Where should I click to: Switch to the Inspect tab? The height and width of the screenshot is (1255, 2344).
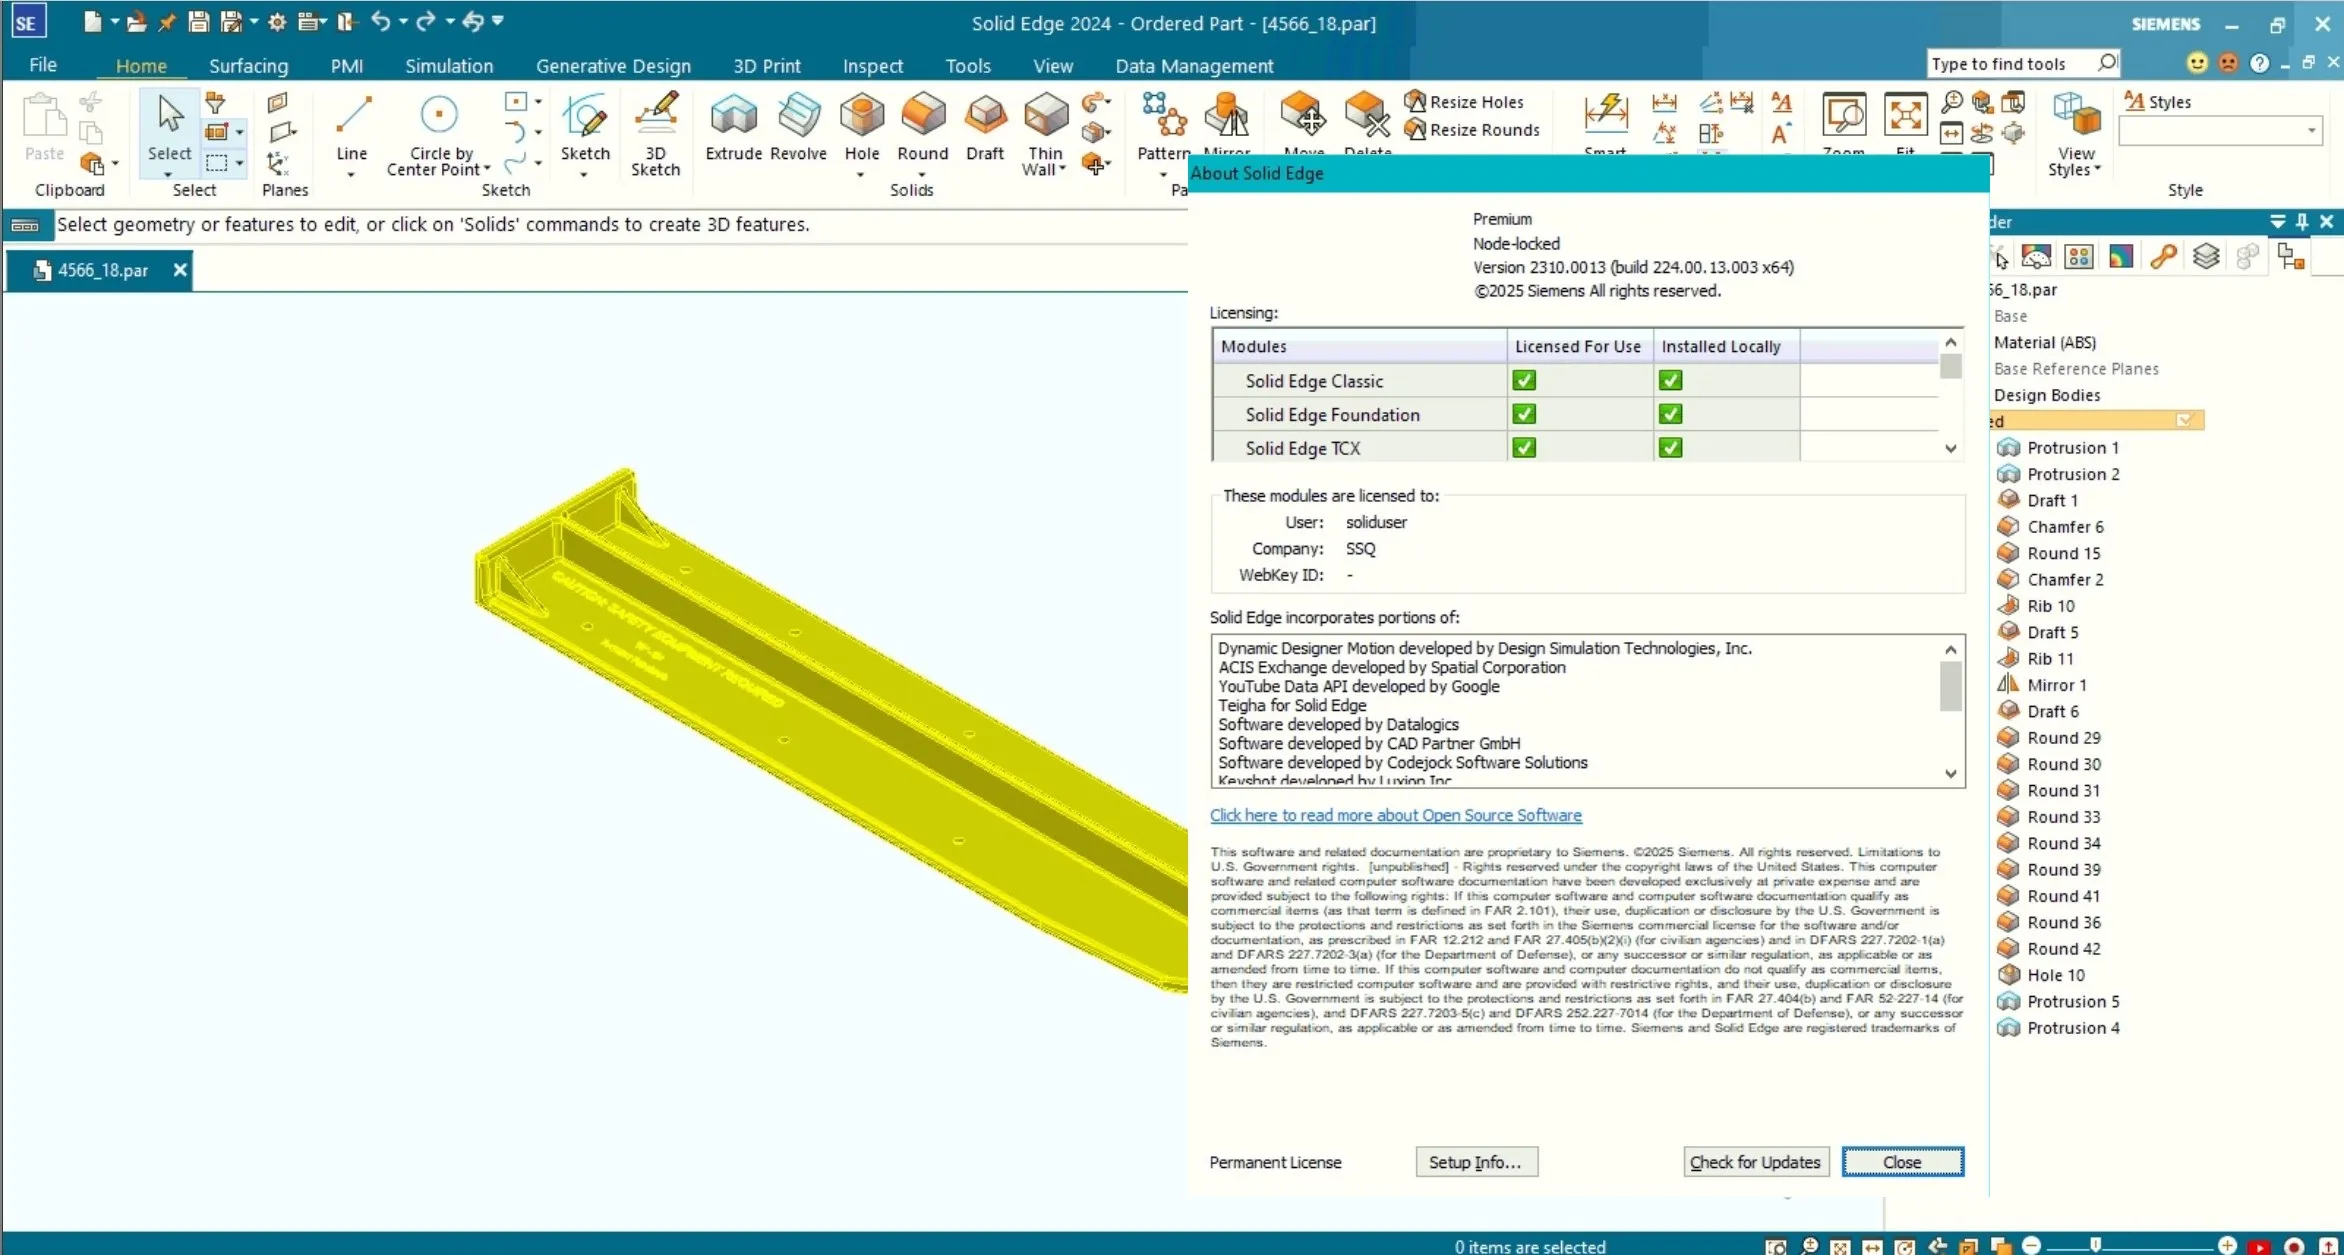[872, 66]
